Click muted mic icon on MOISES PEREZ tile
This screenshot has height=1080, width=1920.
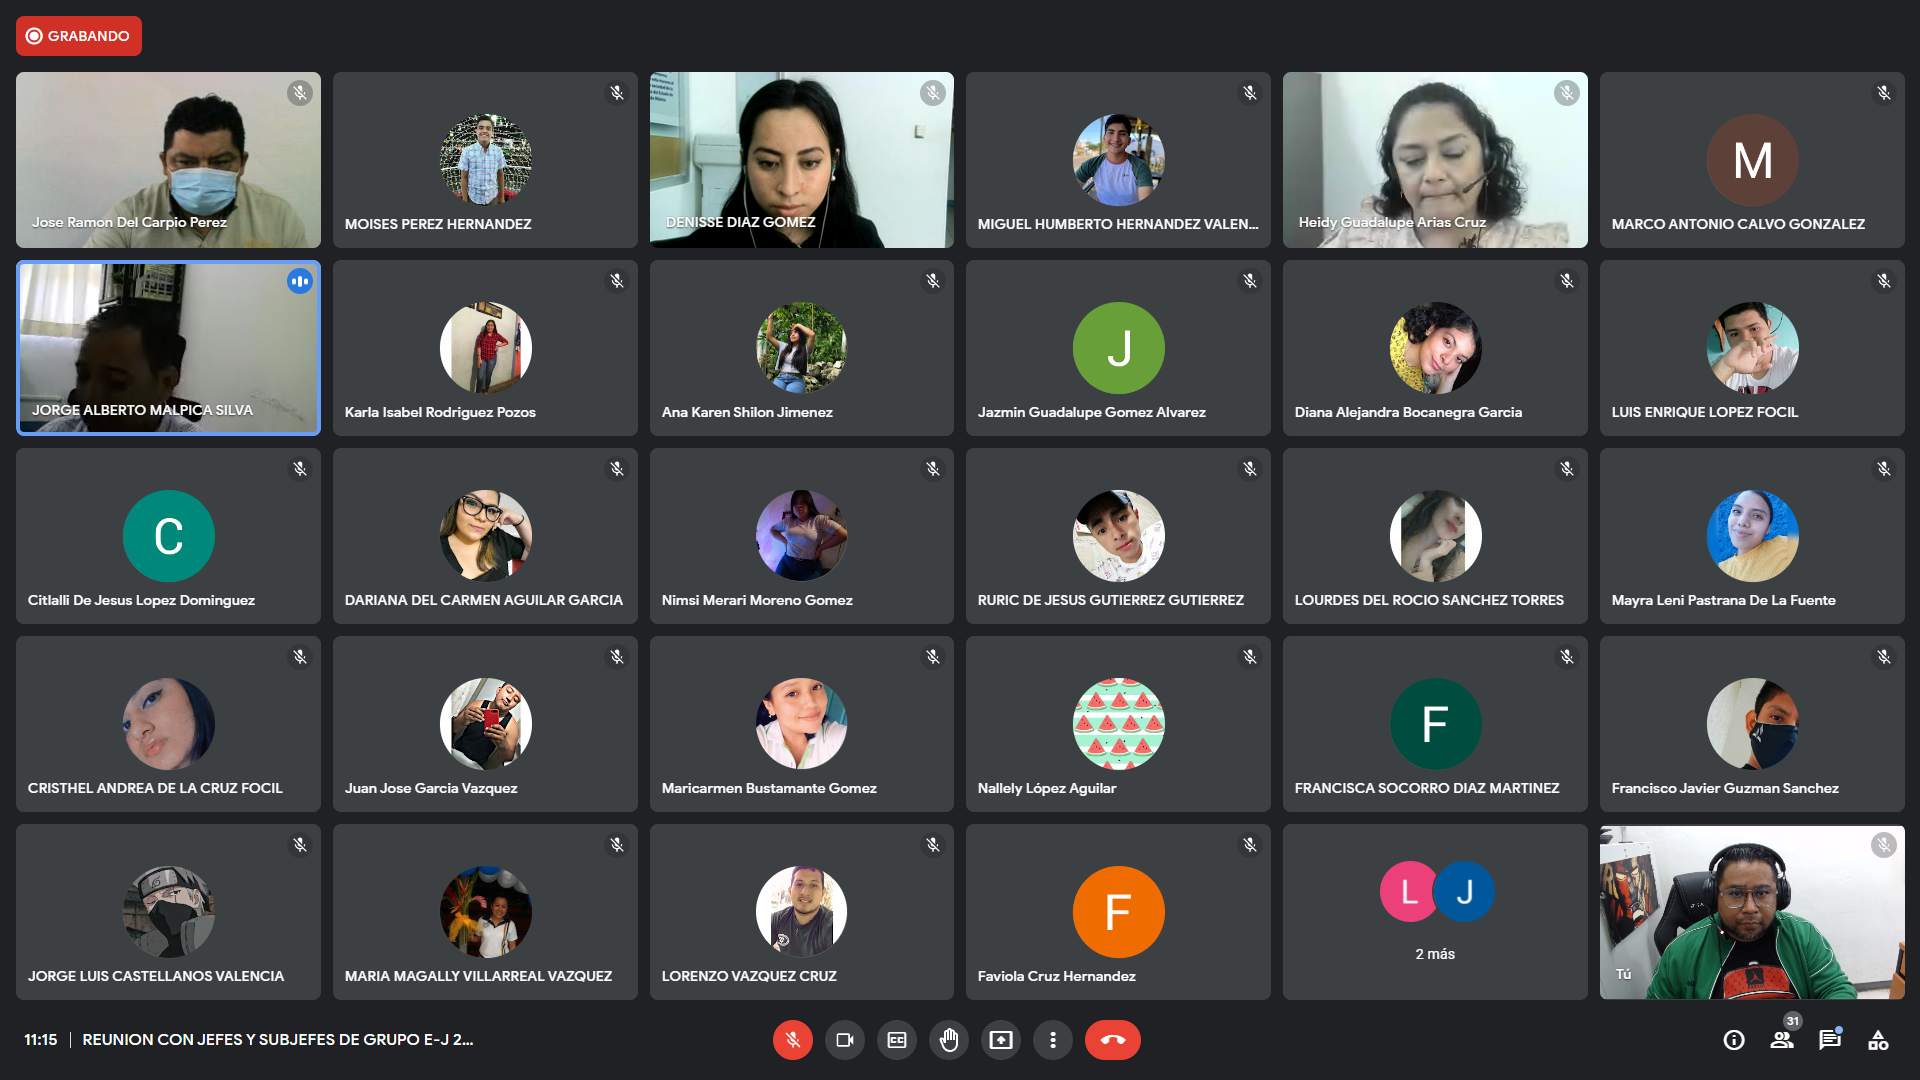click(617, 93)
